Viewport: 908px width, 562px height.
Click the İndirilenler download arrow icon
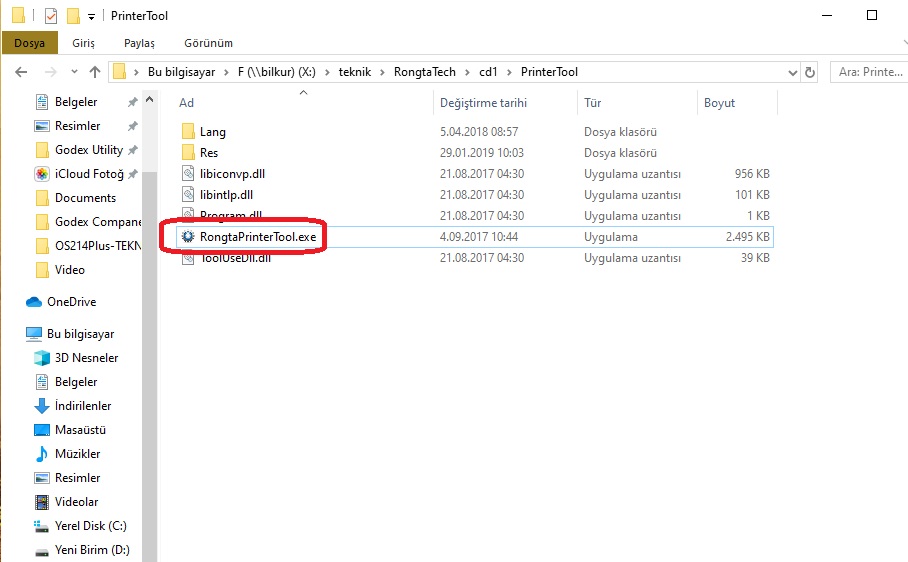(x=42, y=406)
